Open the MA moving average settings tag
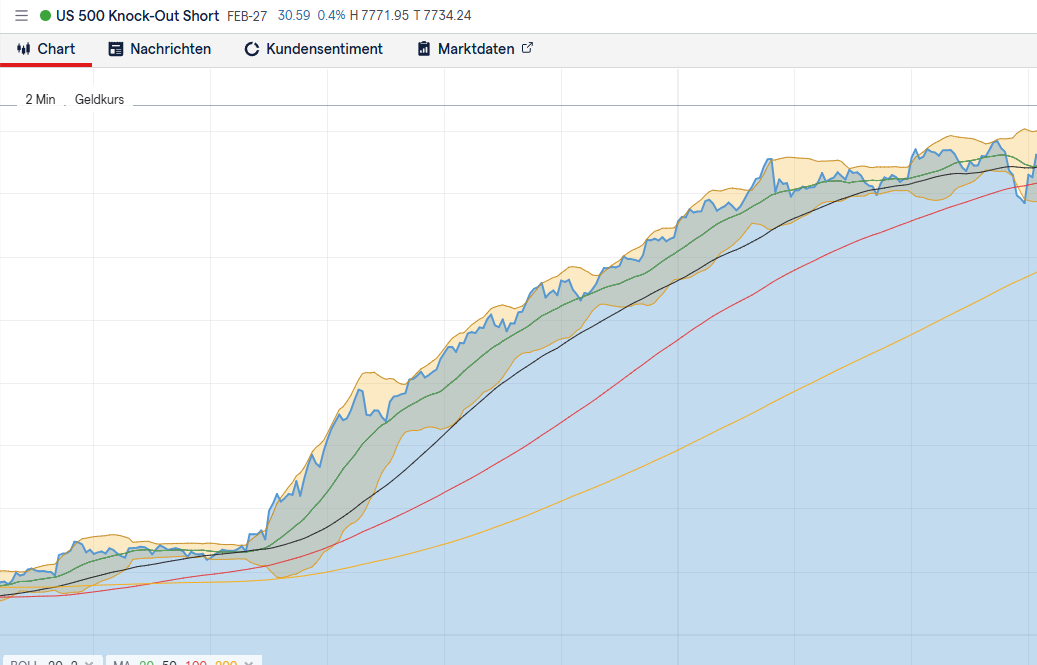This screenshot has width=1037, height=665. click(175, 662)
